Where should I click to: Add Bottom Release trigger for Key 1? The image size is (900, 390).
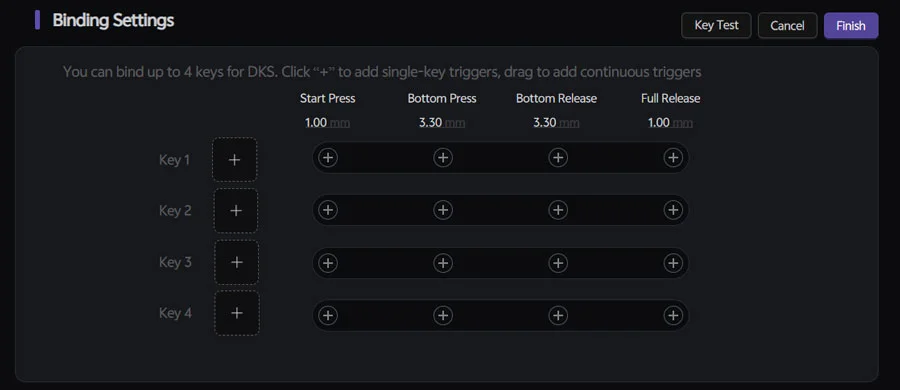click(558, 157)
